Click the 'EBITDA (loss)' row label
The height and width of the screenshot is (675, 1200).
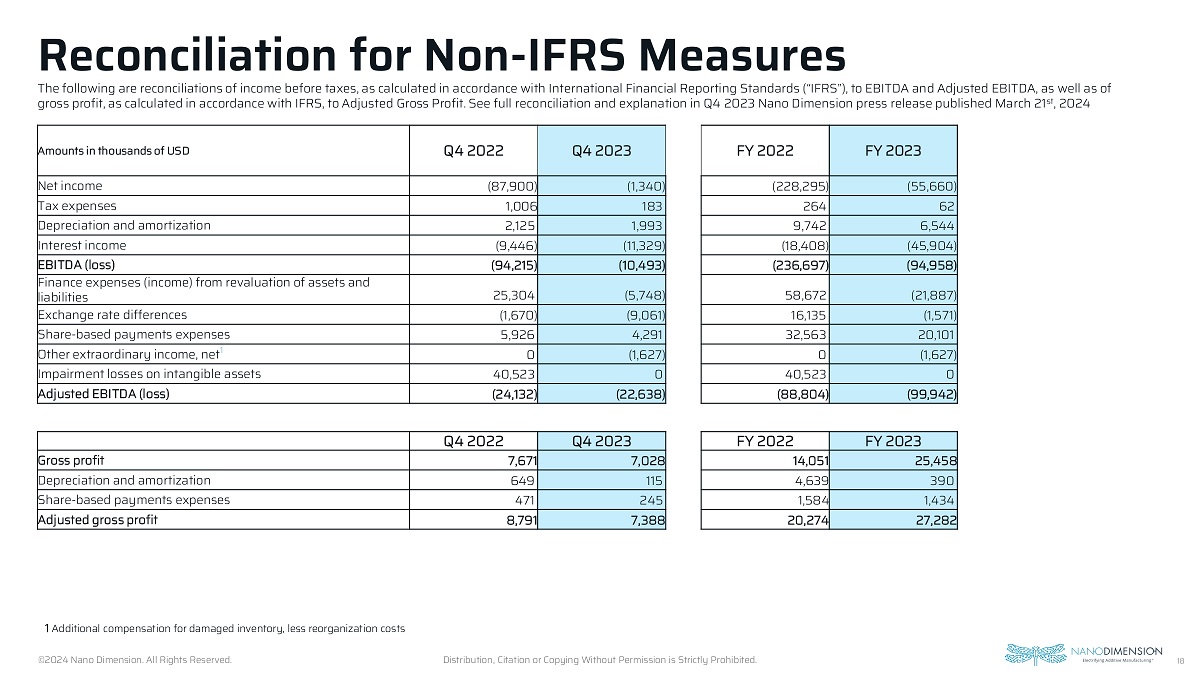(77, 263)
